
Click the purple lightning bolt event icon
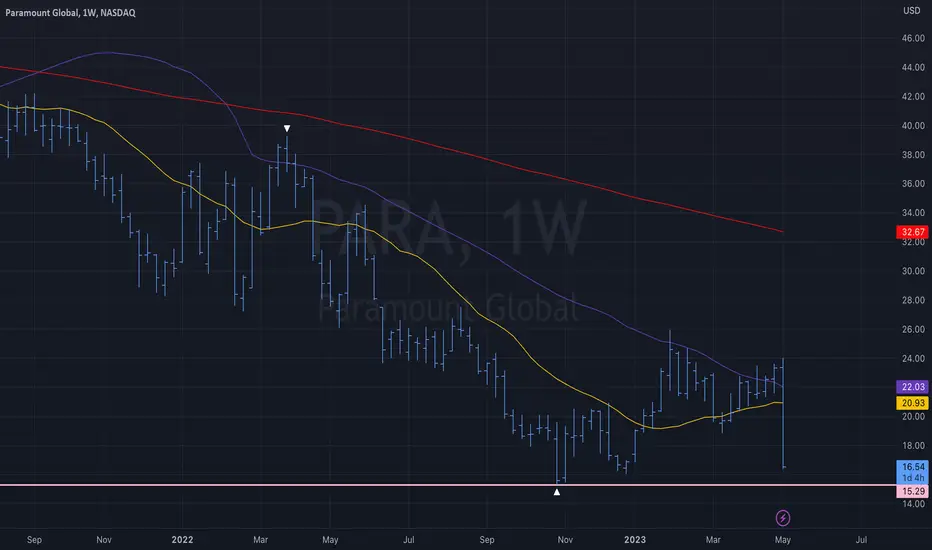(783, 518)
